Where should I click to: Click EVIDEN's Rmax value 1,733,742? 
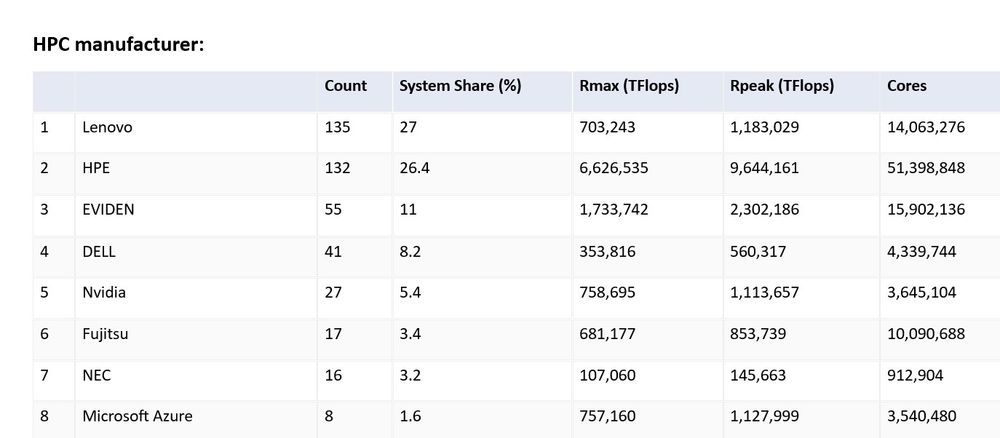[x=614, y=210]
